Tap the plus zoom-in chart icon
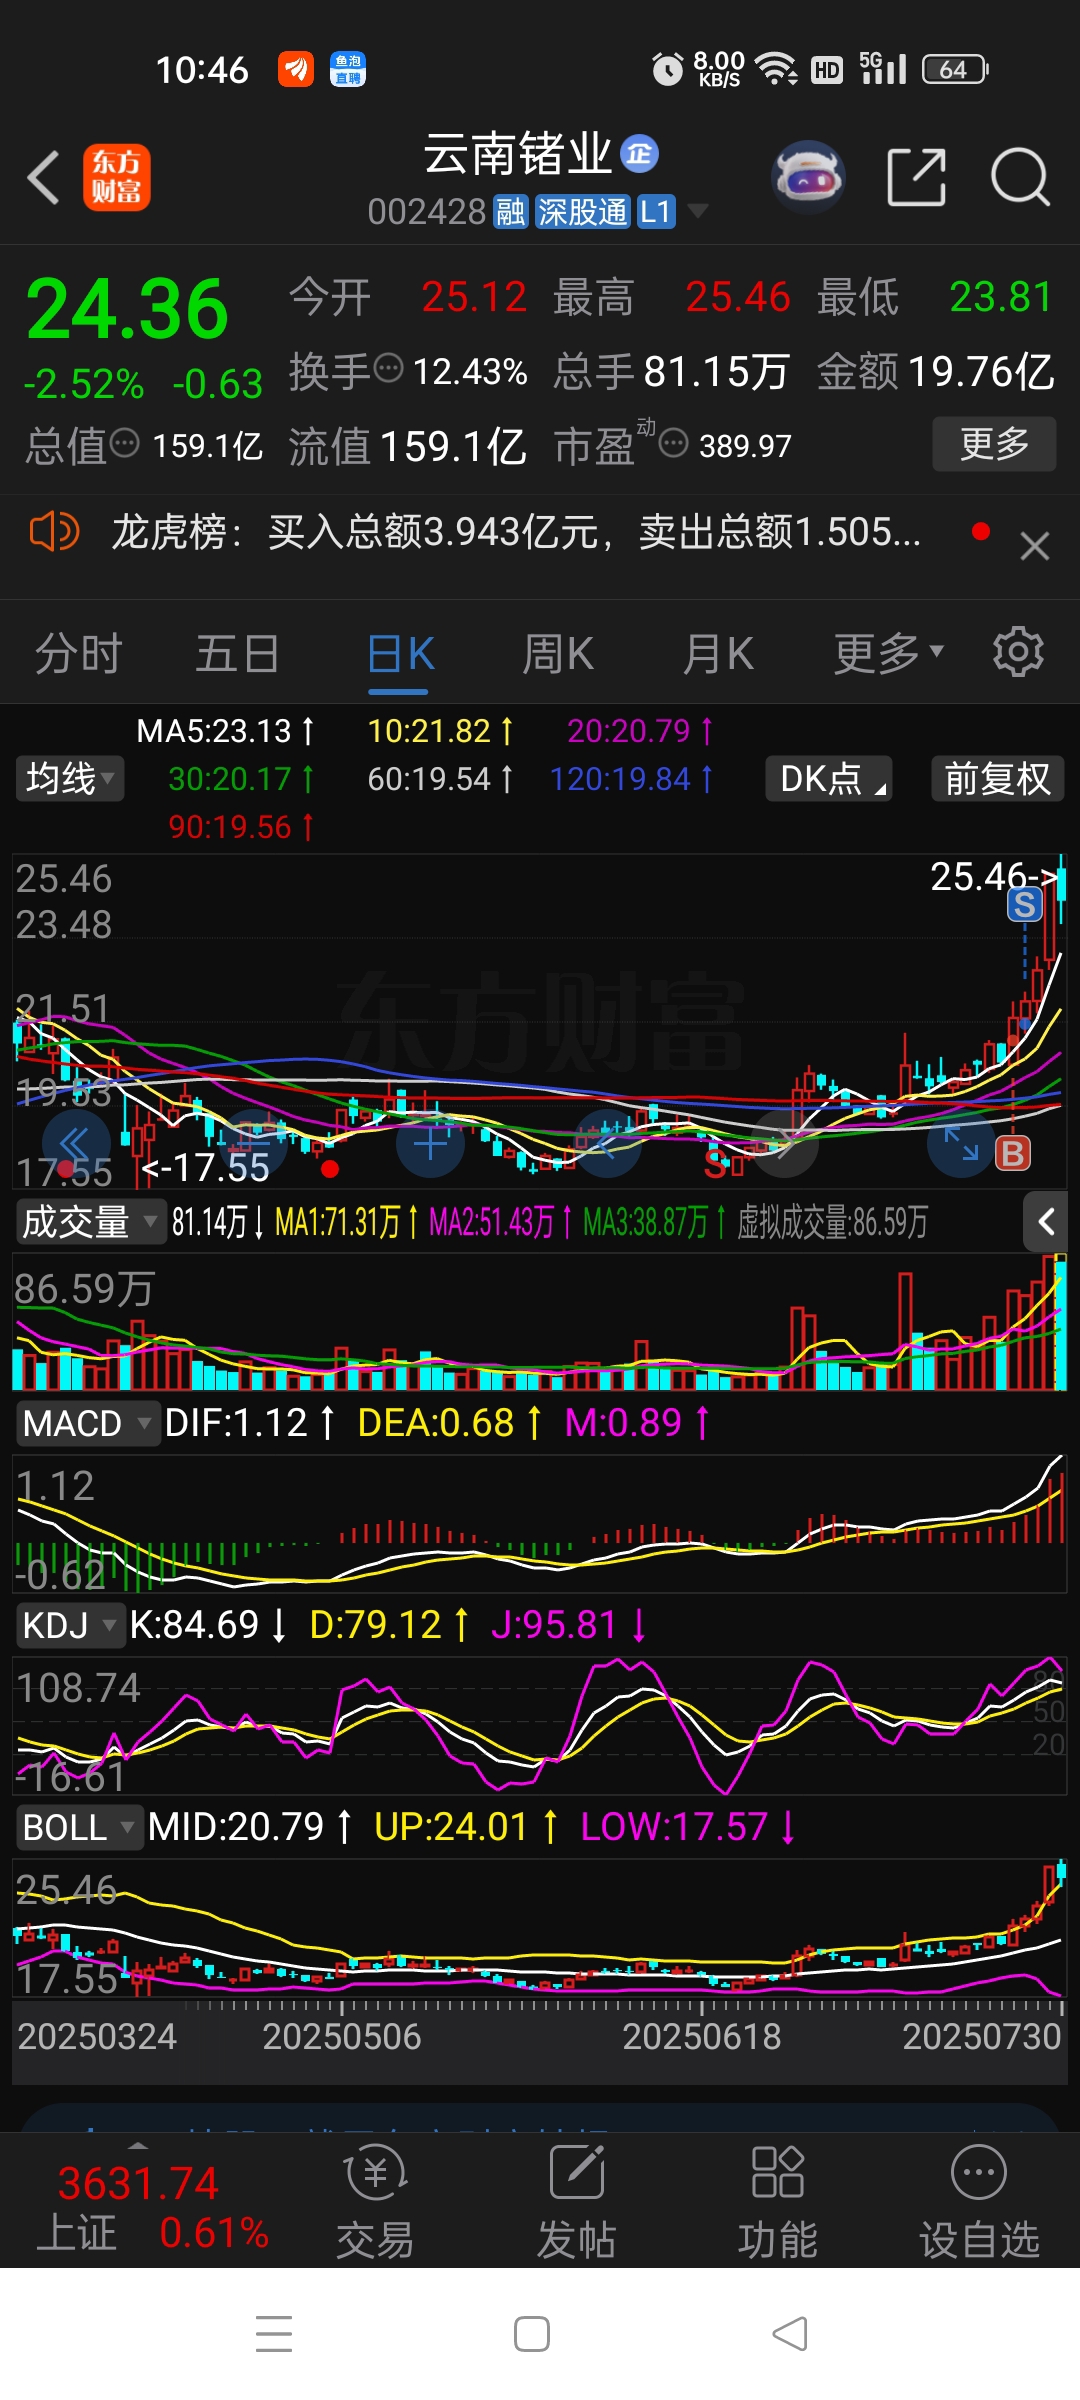The height and width of the screenshot is (2400, 1080). click(430, 1143)
